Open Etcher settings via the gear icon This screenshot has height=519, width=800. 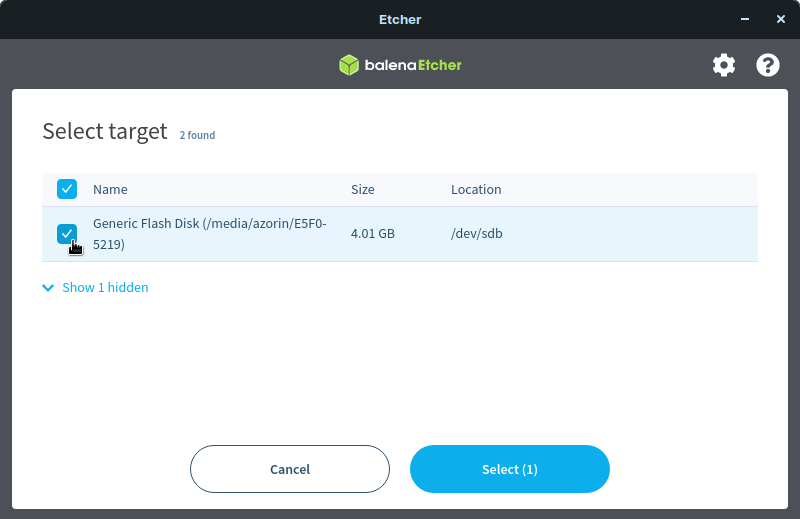tap(723, 65)
